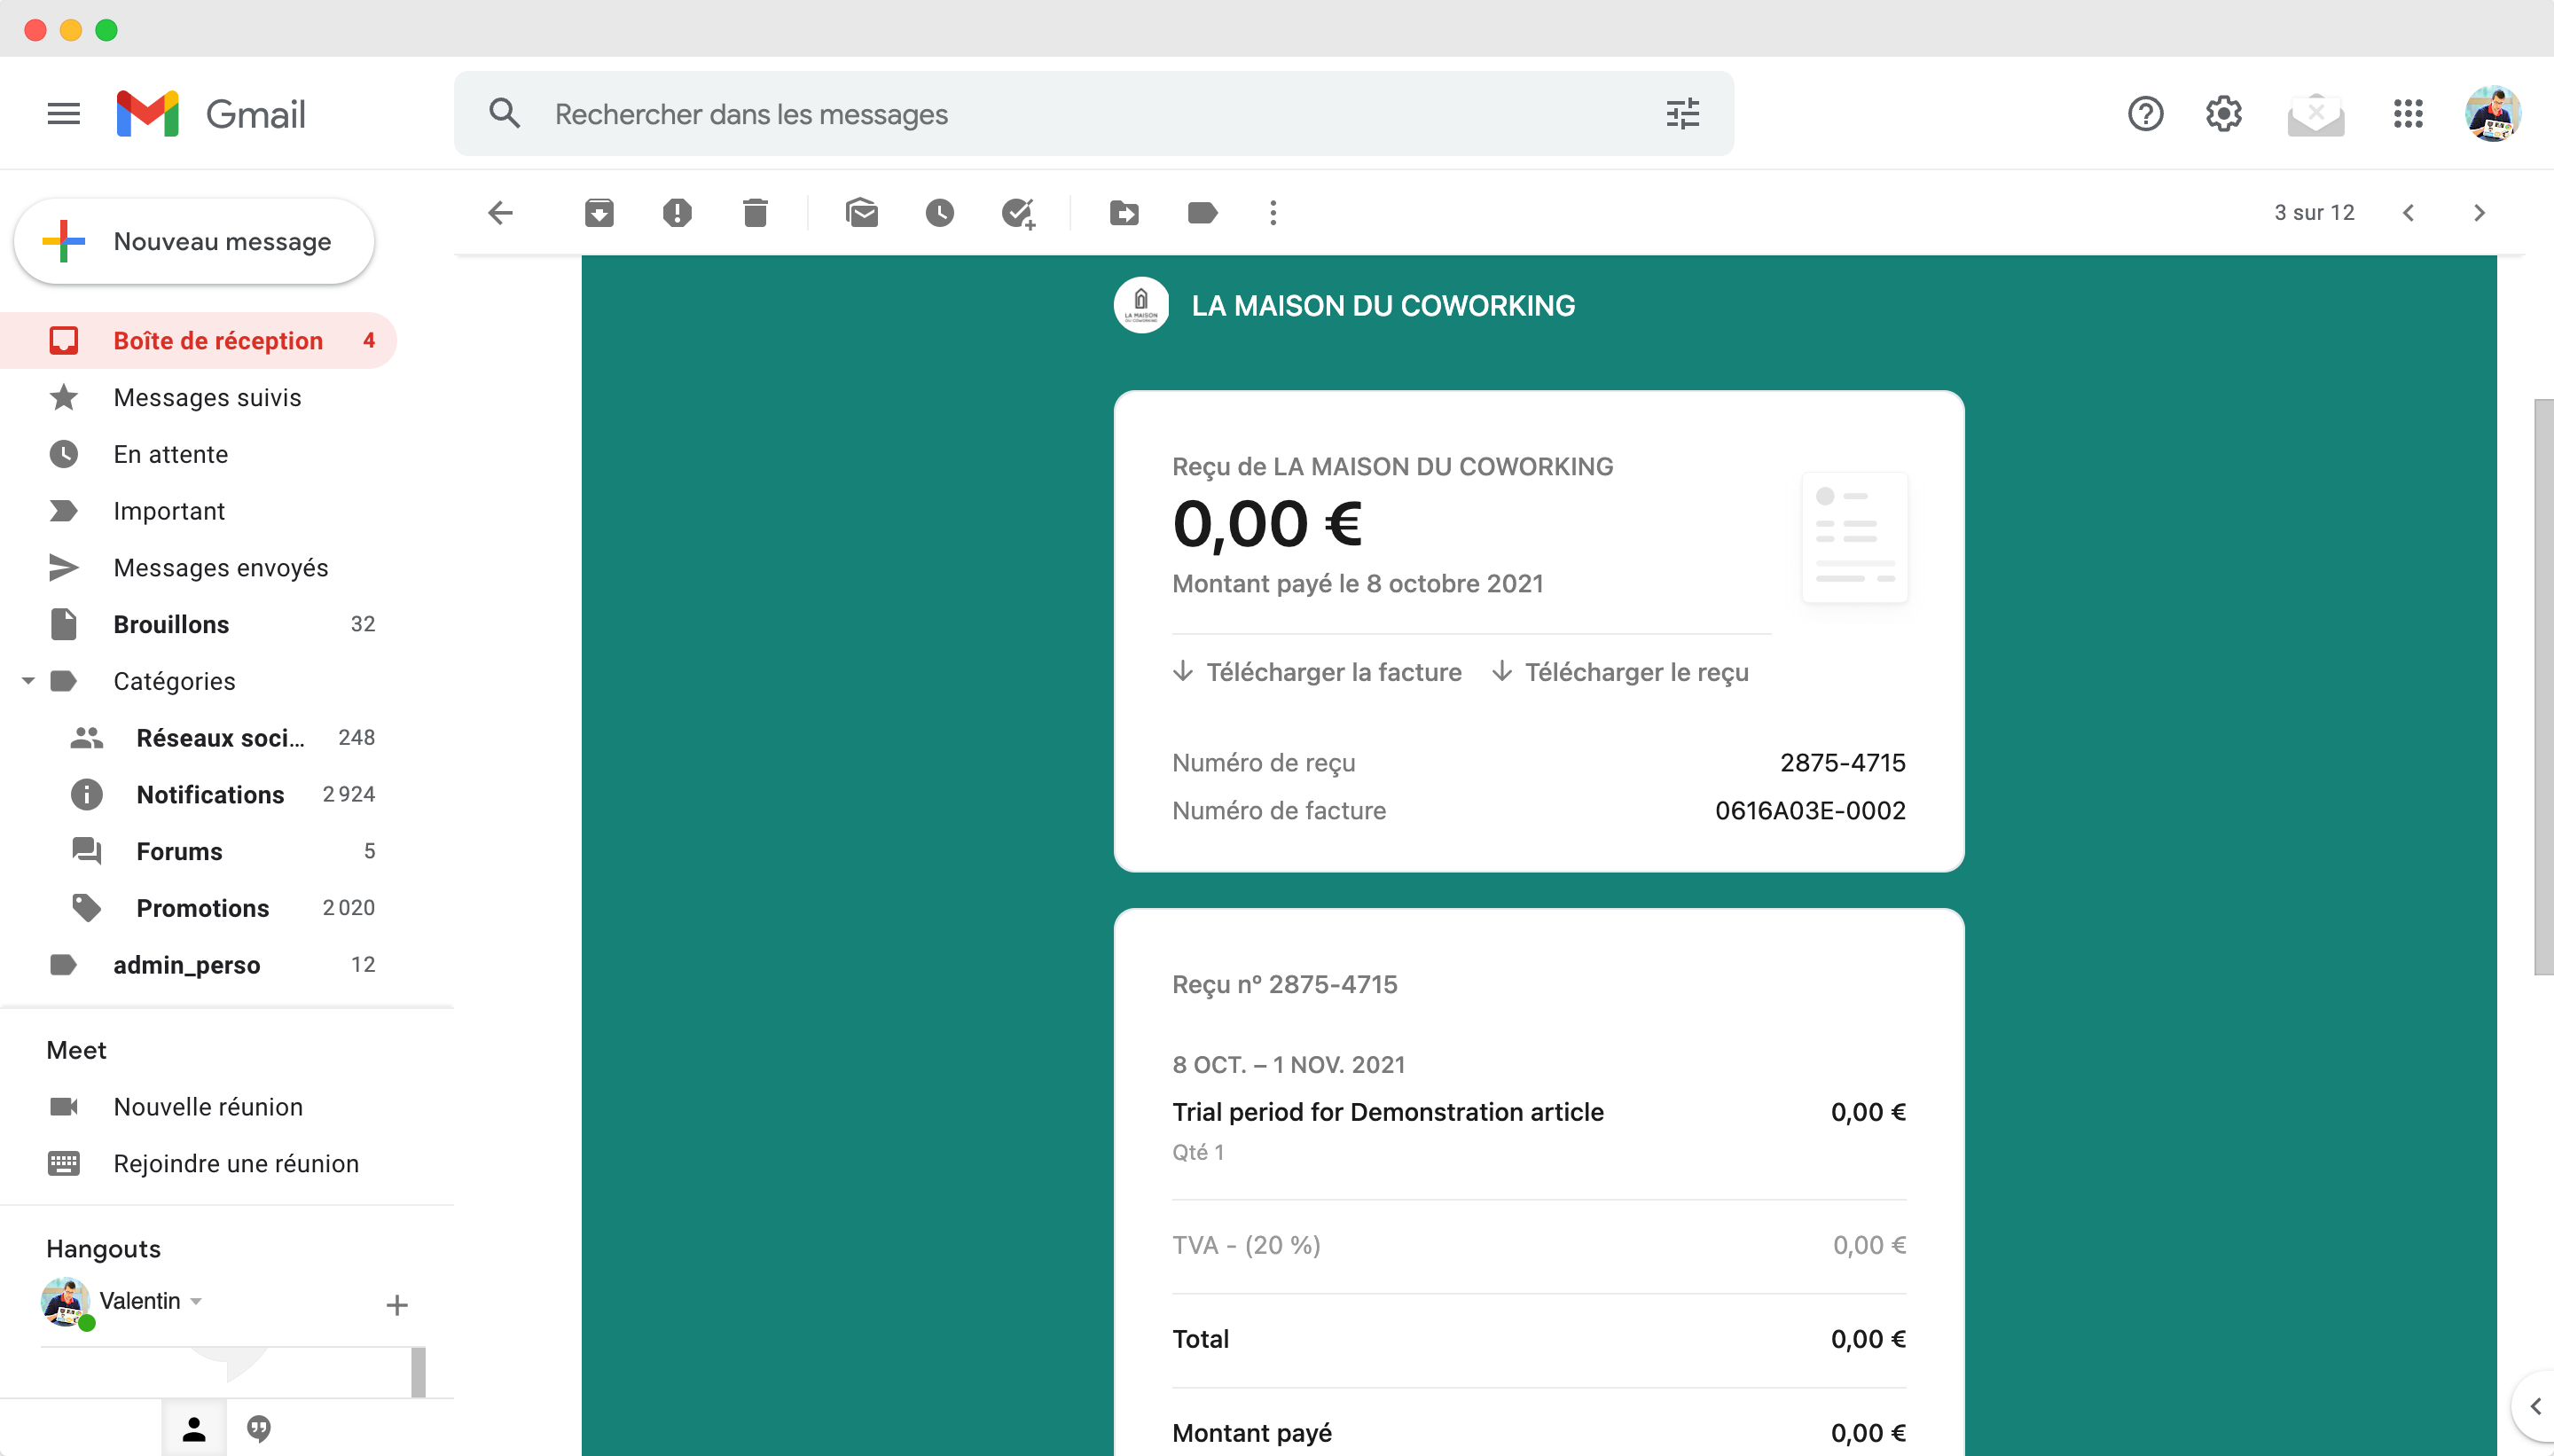This screenshot has width=2554, height=1456.
Task: Click Valentin's Hangouts avatar
Action: pyautogui.click(x=66, y=1302)
